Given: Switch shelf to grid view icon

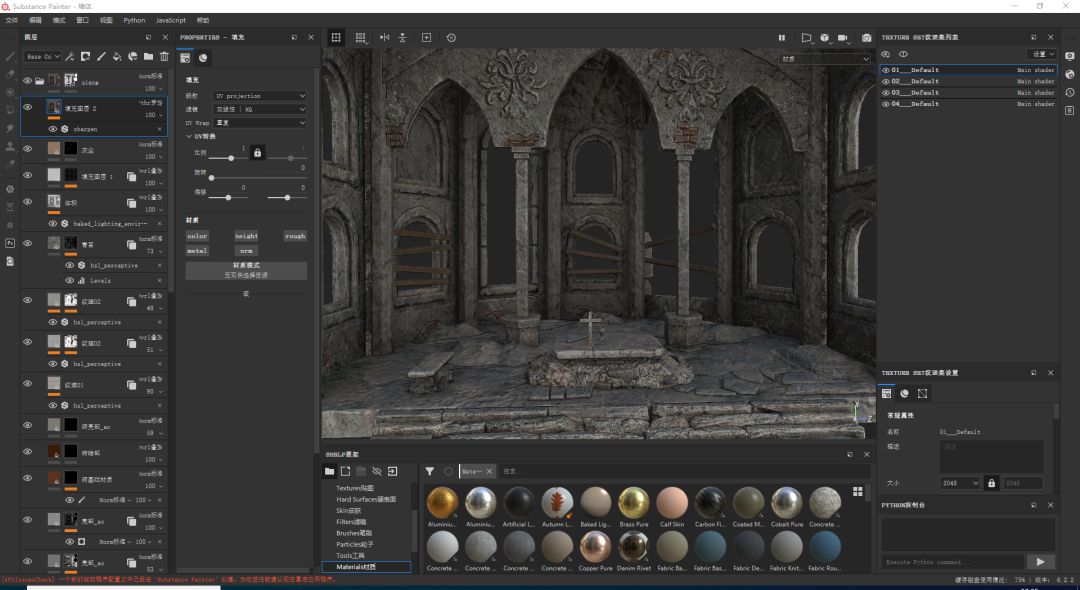Looking at the screenshot, I should point(857,491).
